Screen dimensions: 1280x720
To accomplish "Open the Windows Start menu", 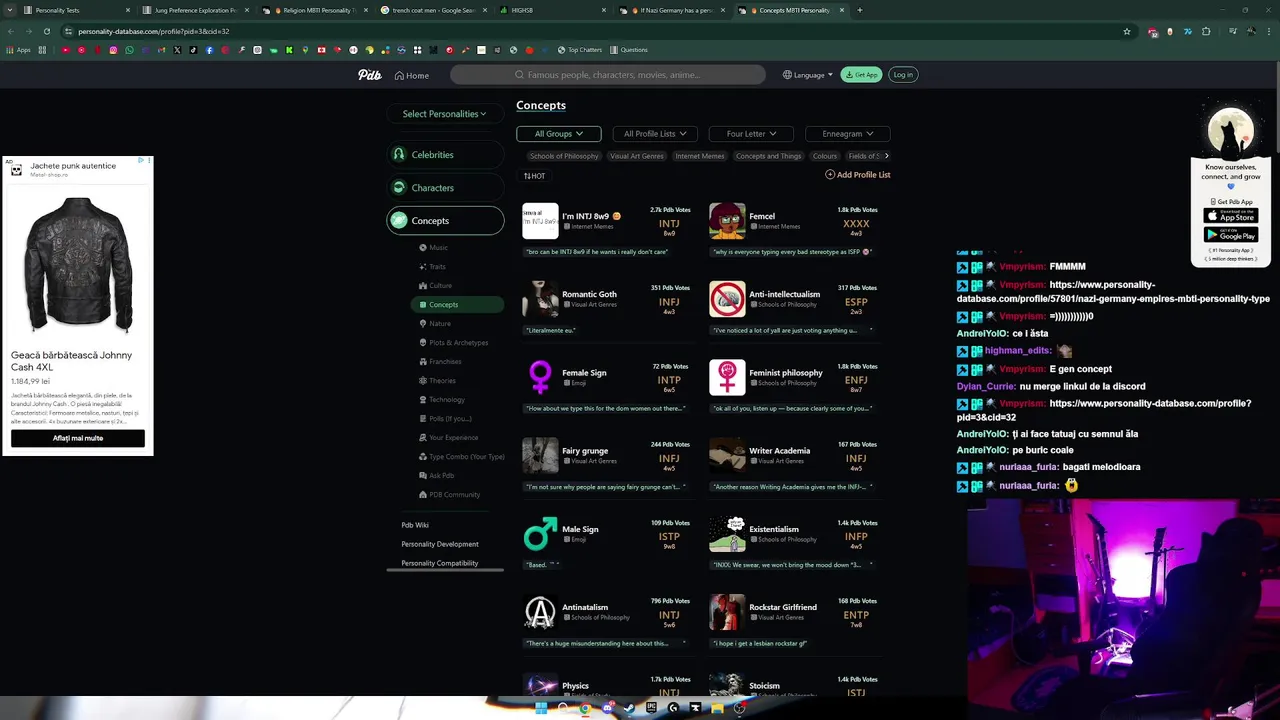I will [x=540, y=708].
